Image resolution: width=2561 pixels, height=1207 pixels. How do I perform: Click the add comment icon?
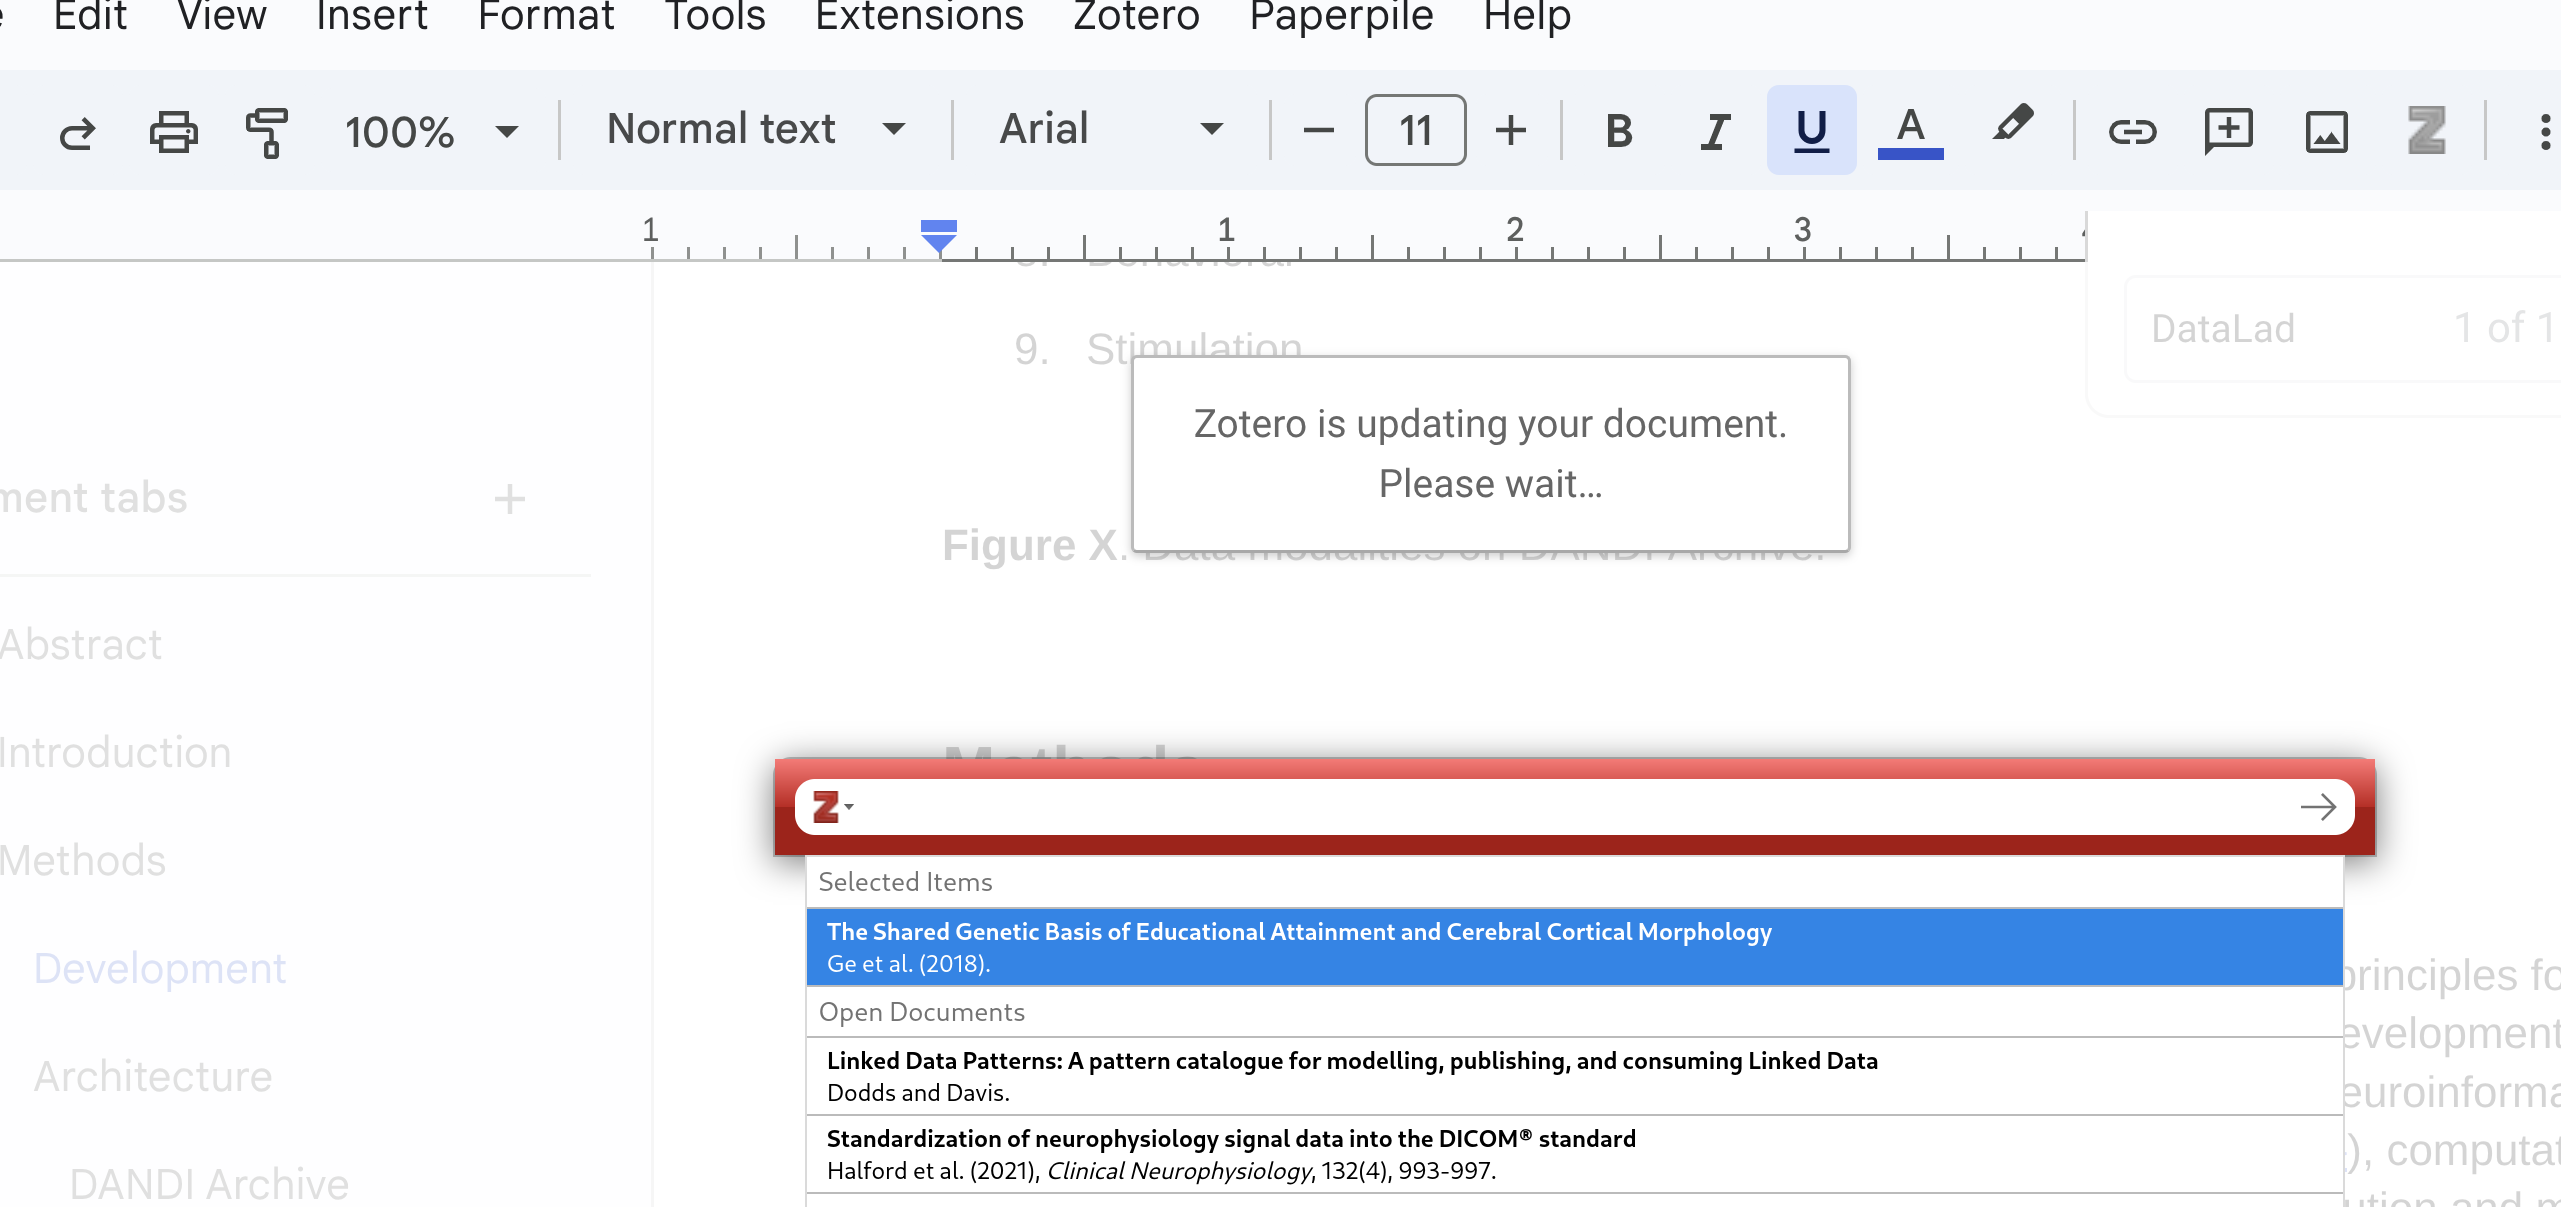[2229, 131]
